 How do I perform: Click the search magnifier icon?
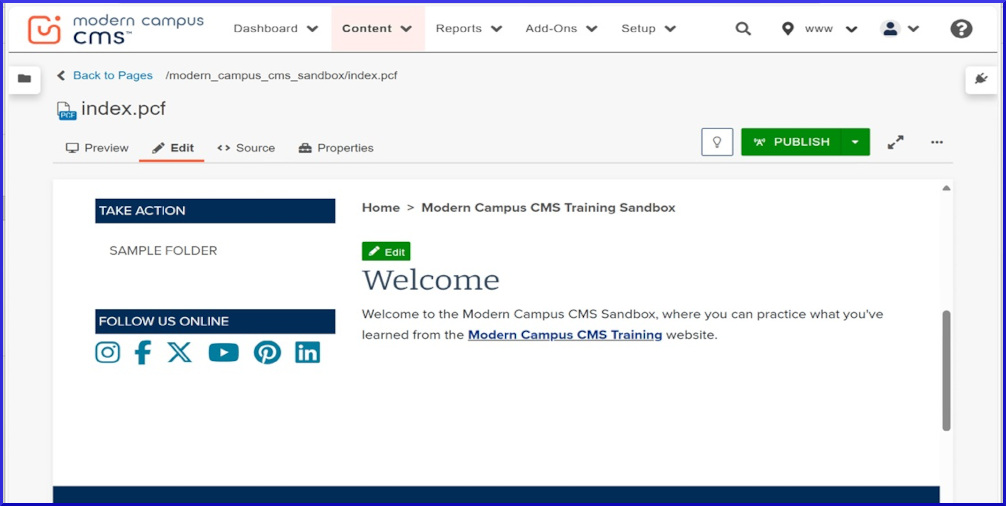point(743,29)
